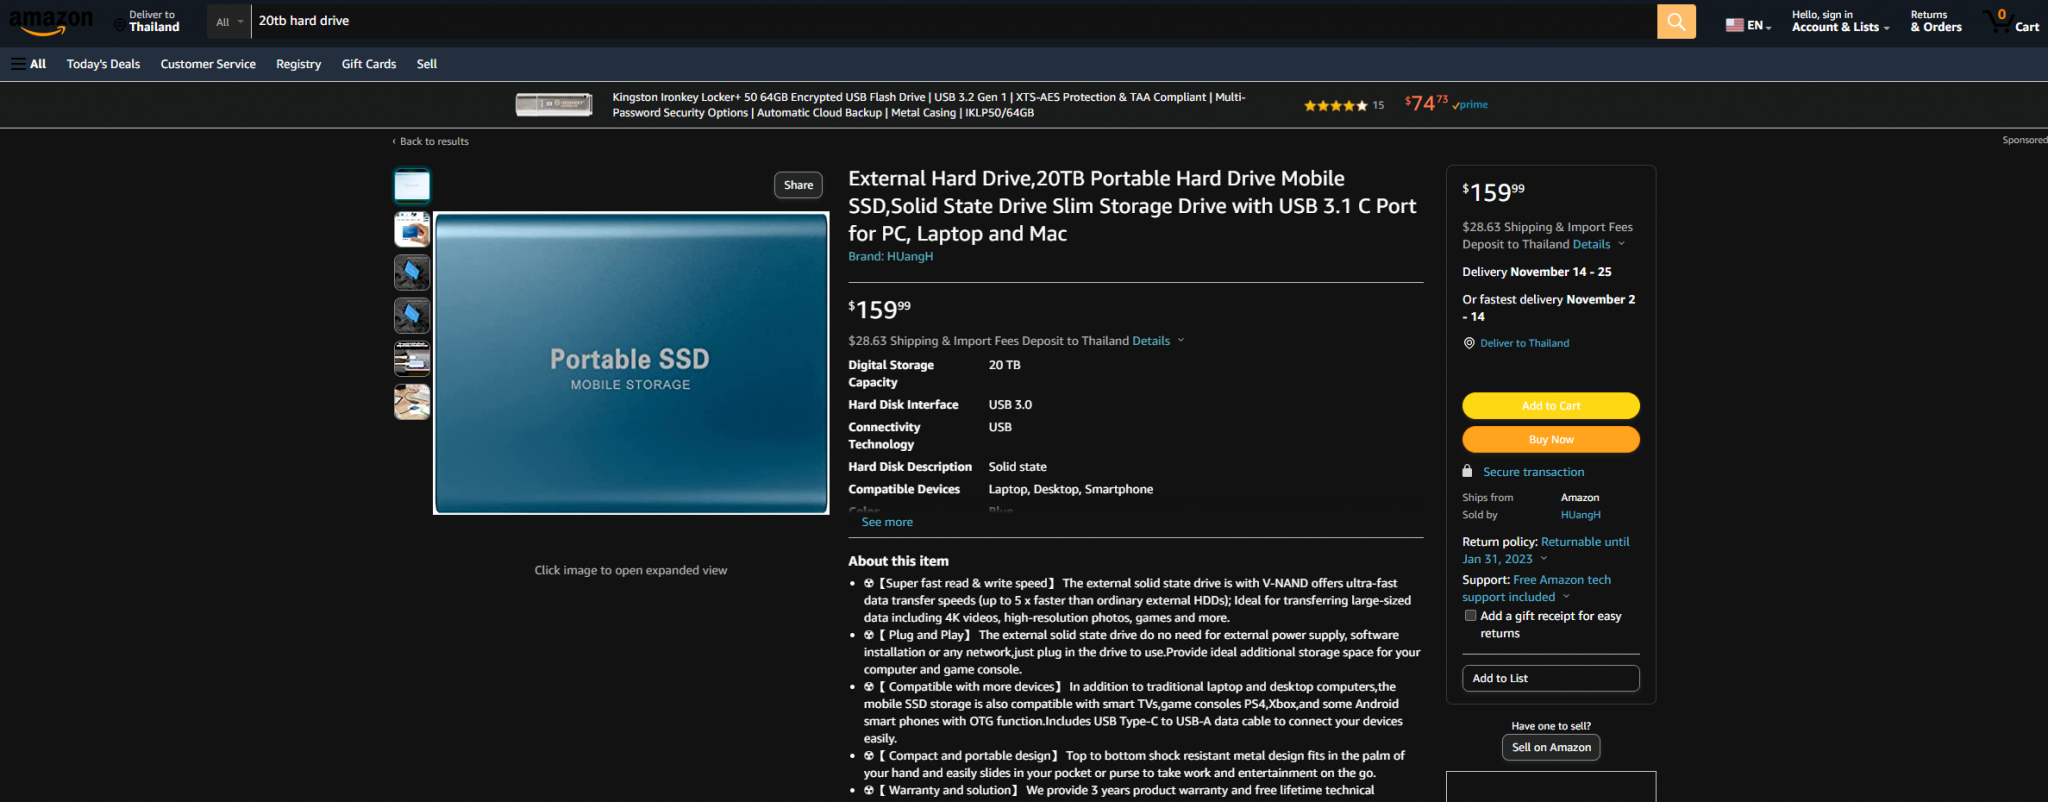2048x802 pixels.
Task: Select the sixth product thumbnail
Action: tap(412, 401)
